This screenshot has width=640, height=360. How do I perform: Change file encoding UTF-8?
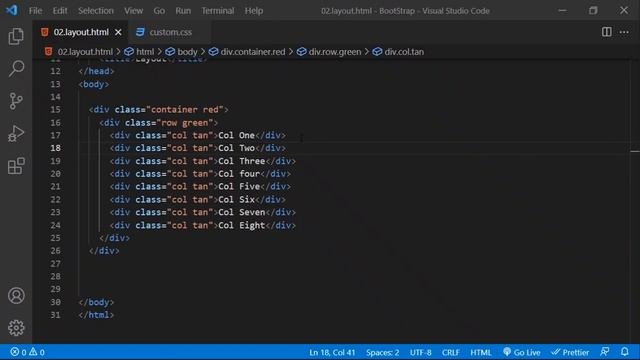(x=420, y=352)
